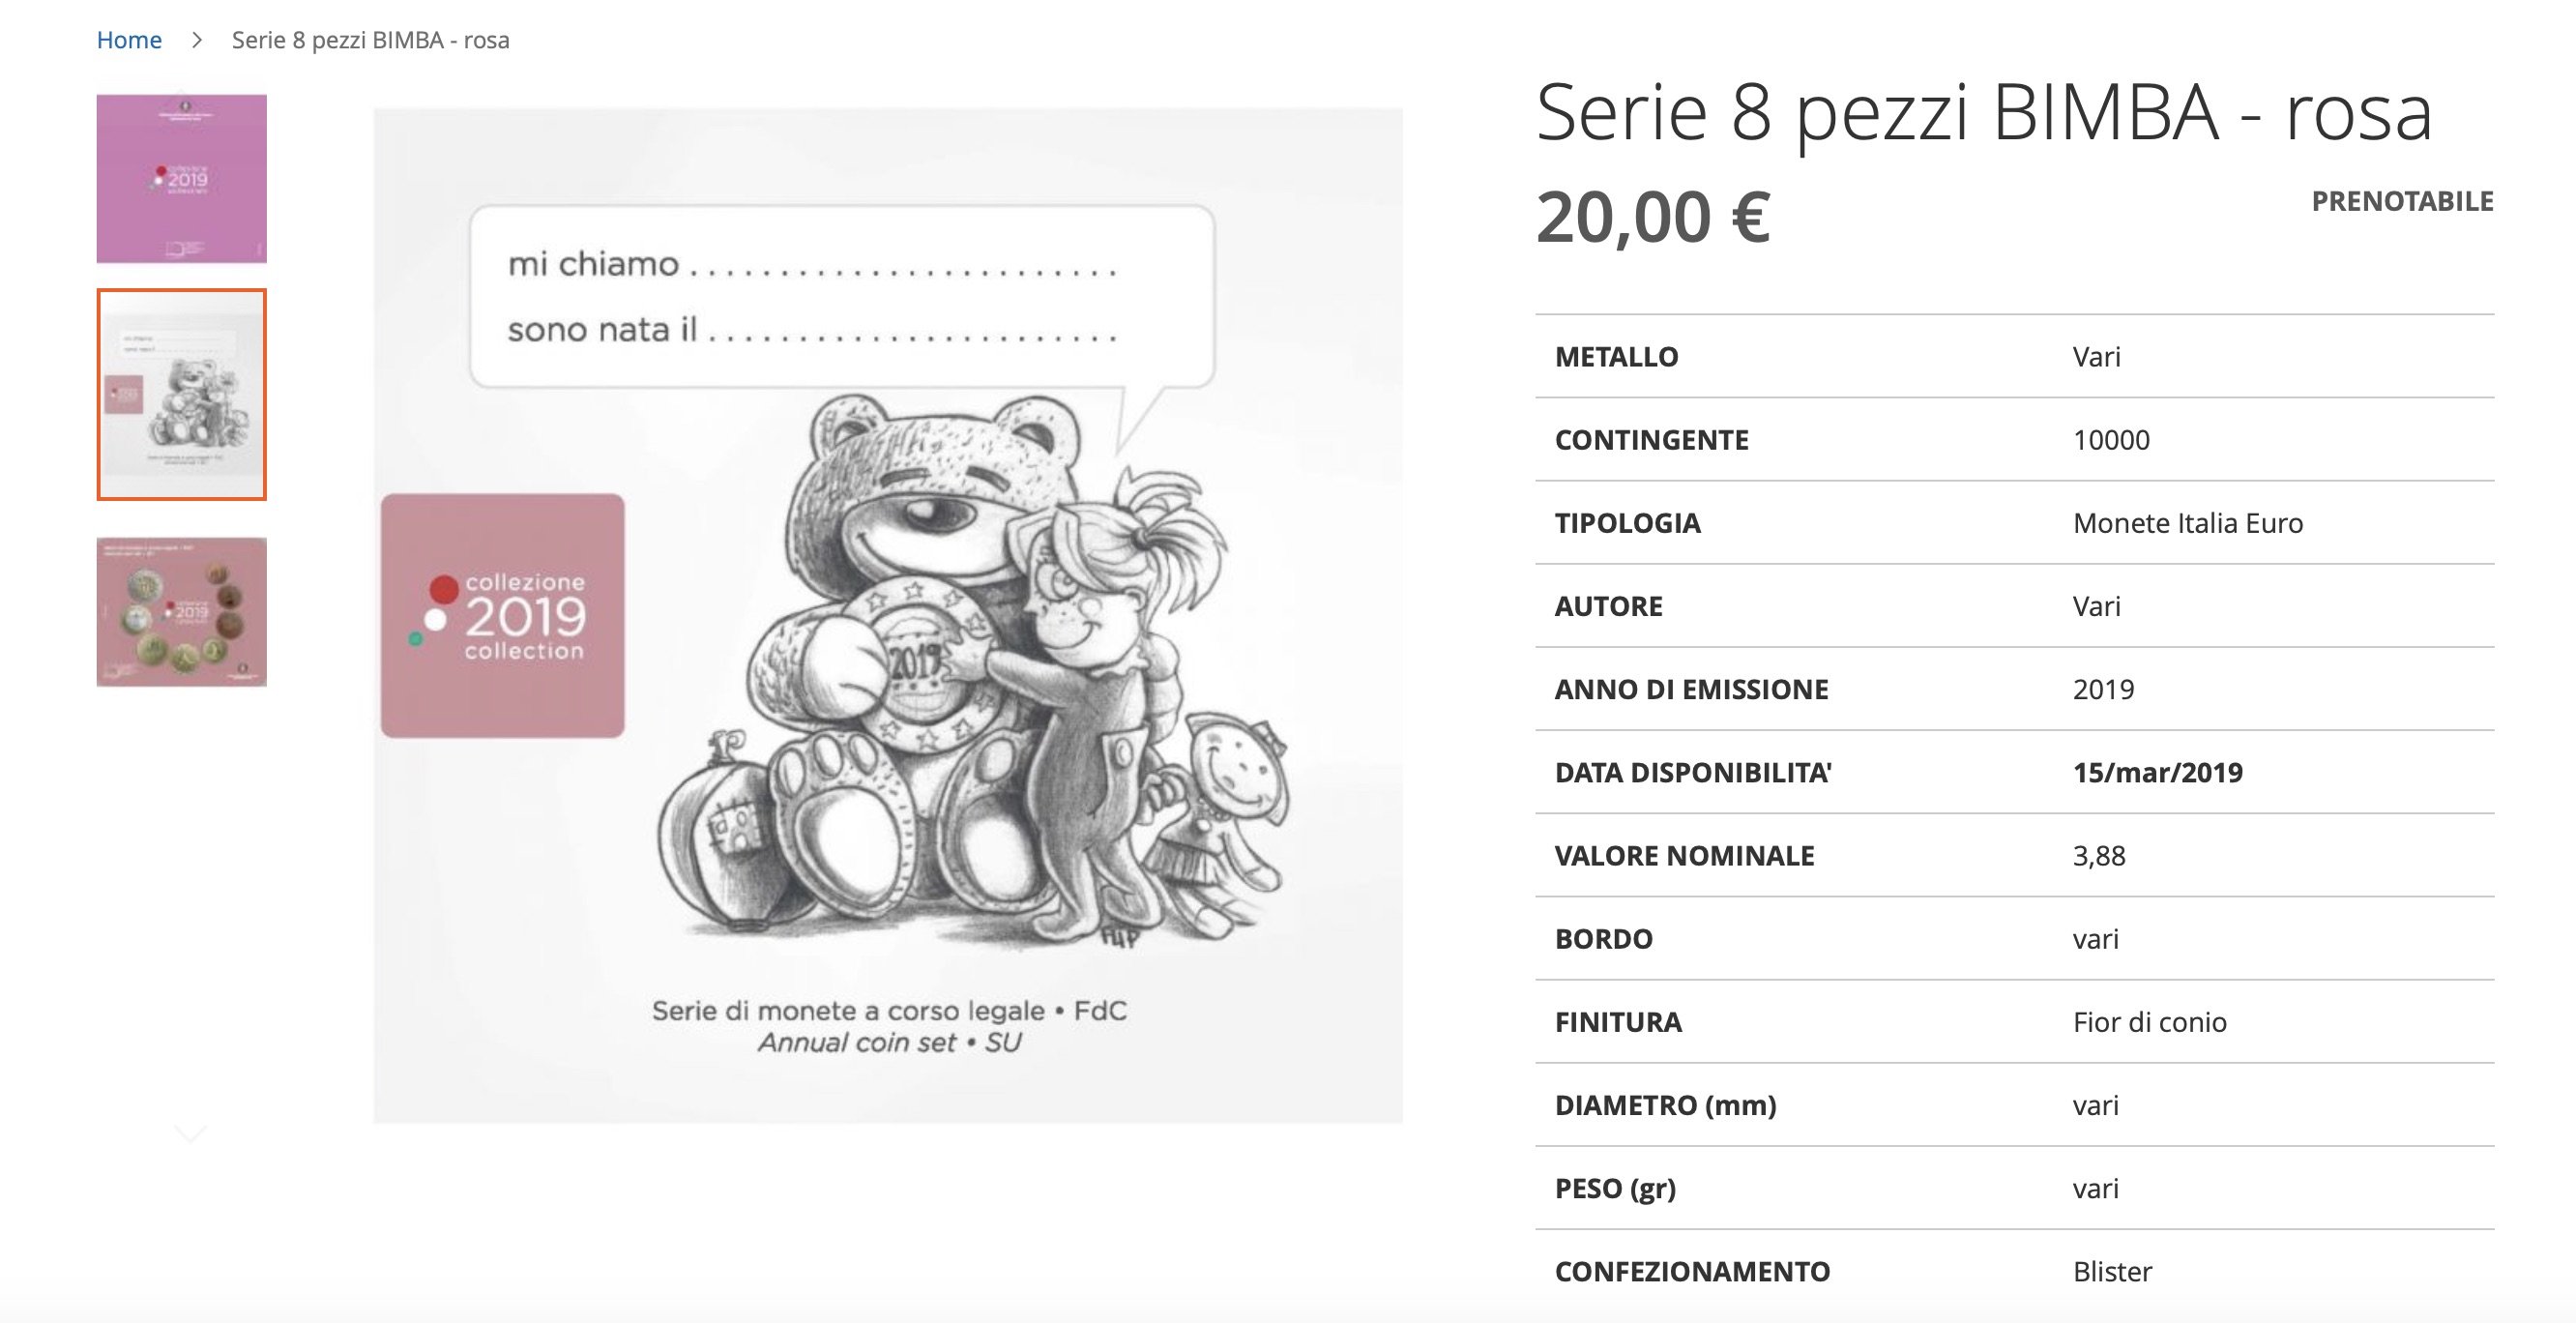This screenshot has width=2576, height=1323.
Task: Click the 'Fior di conio' finitura value
Action: click(2149, 1022)
